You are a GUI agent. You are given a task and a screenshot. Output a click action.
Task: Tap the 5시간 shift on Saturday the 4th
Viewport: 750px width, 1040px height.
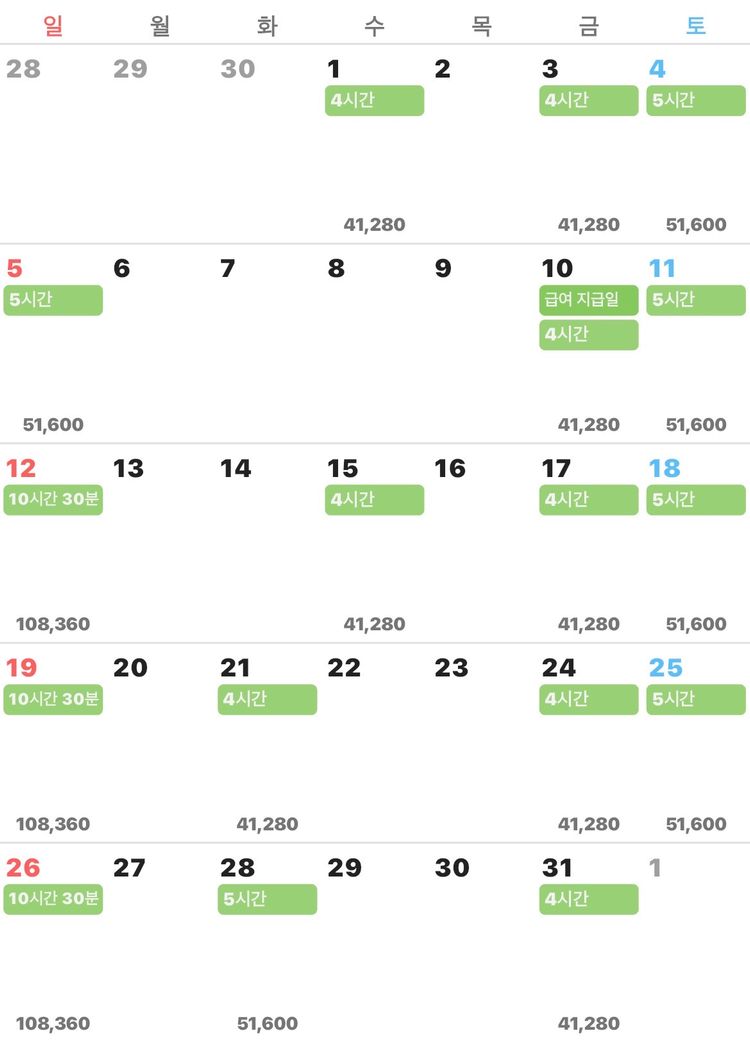click(x=696, y=101)
